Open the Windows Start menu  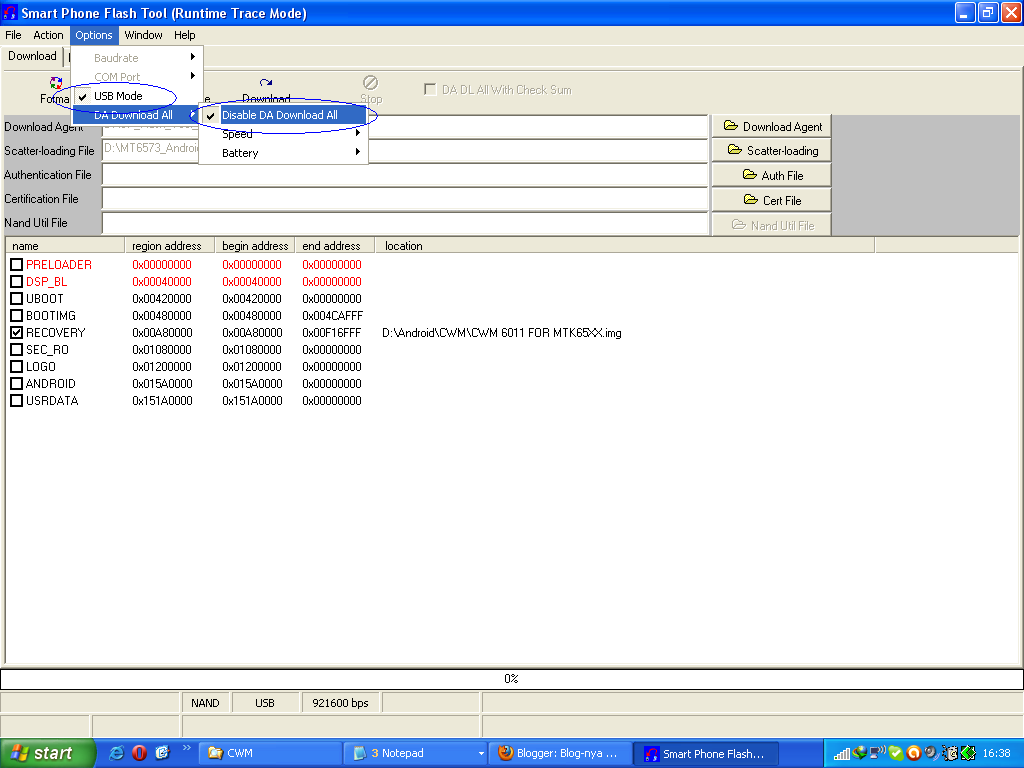47,753
